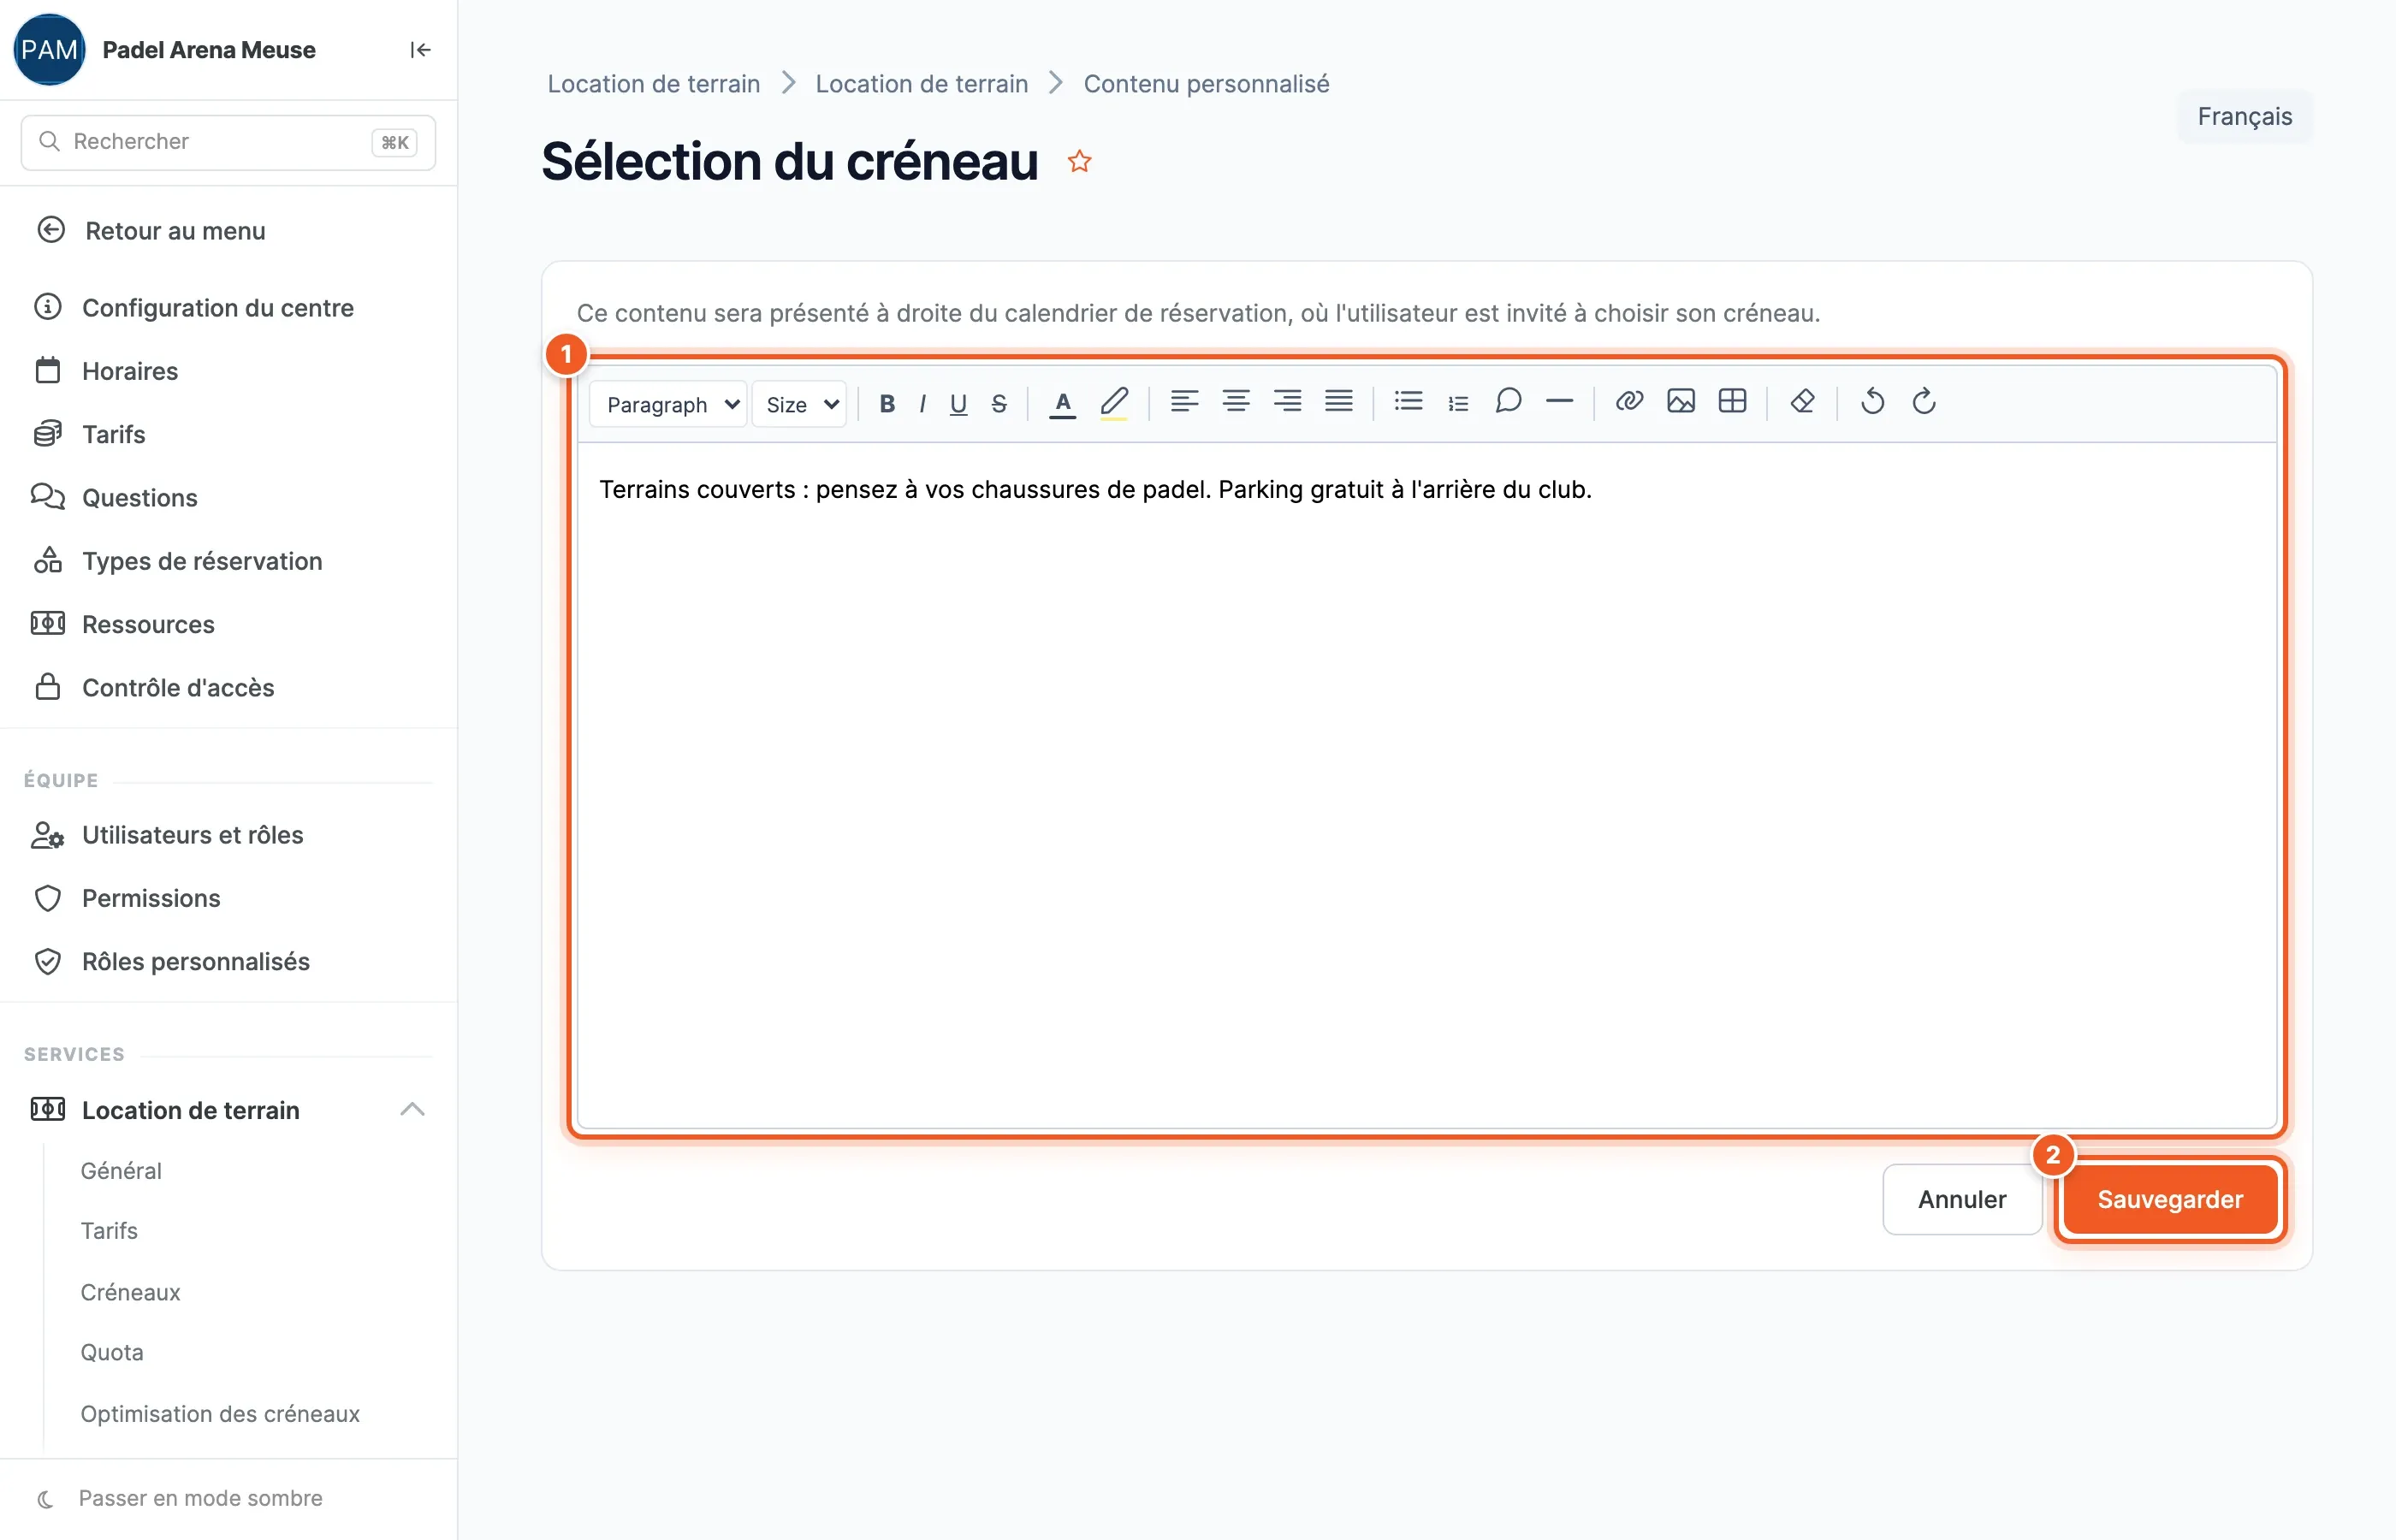2396x1540 pixels.
Task: Align text to the right
Action: tap(1287, 402)
